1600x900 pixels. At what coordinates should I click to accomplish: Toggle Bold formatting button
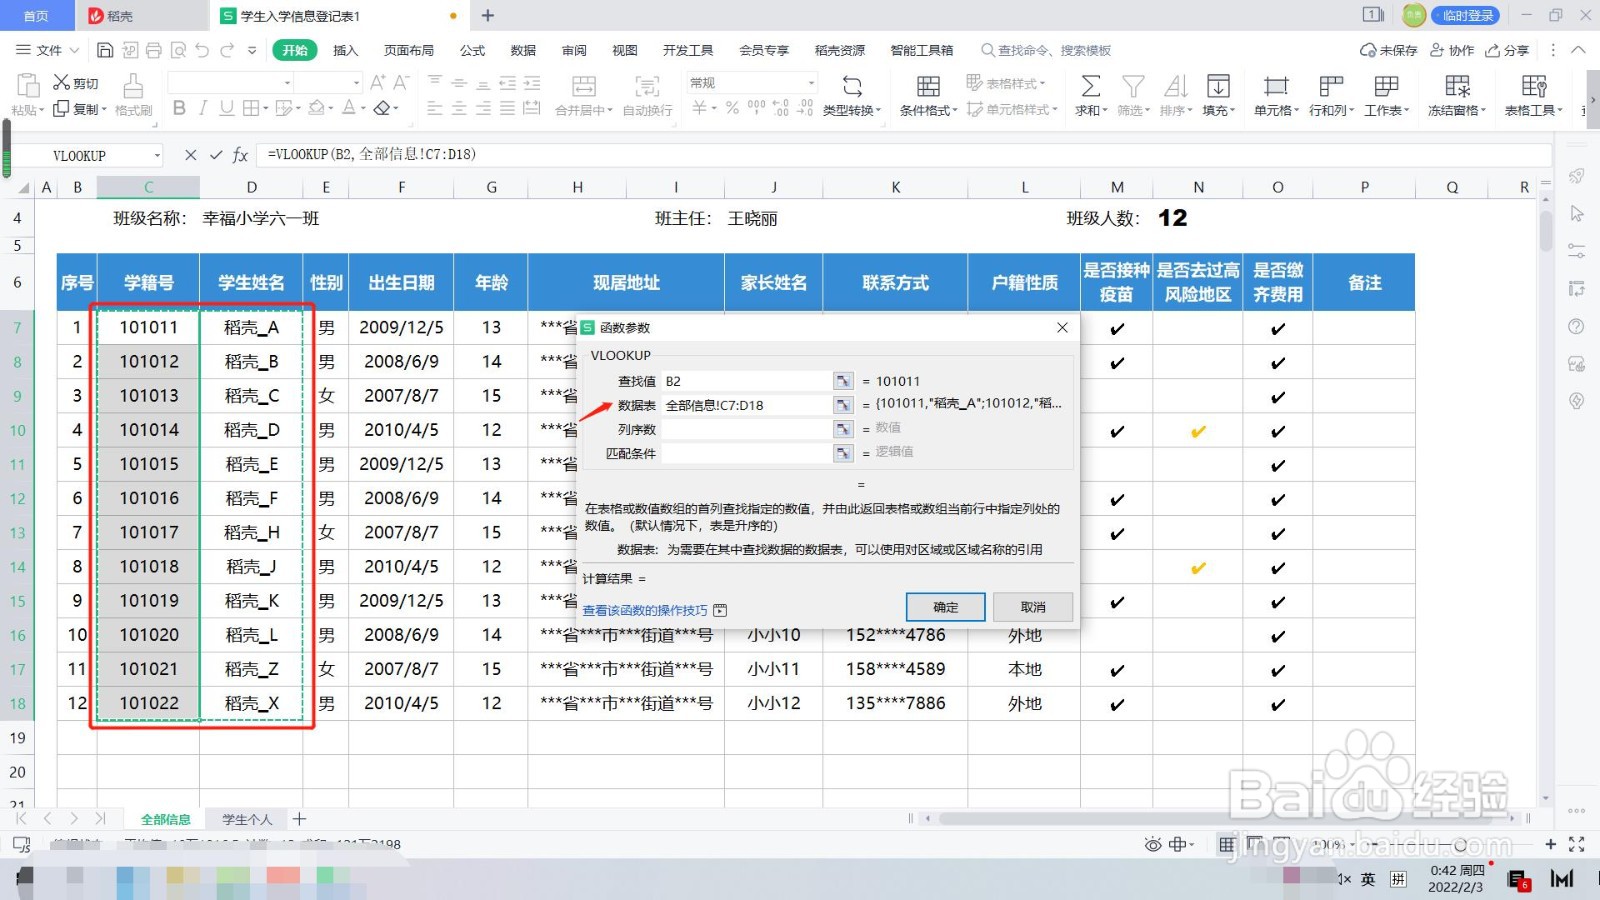click(179, 108)
